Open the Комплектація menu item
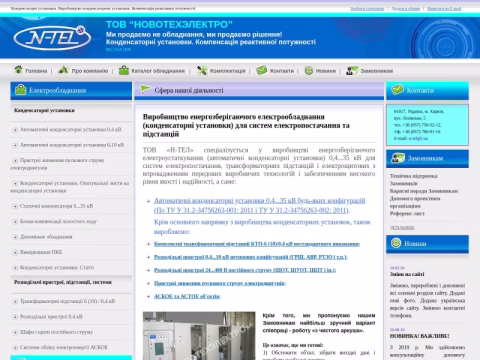480x360 pixels. click(x=227, y=71)
